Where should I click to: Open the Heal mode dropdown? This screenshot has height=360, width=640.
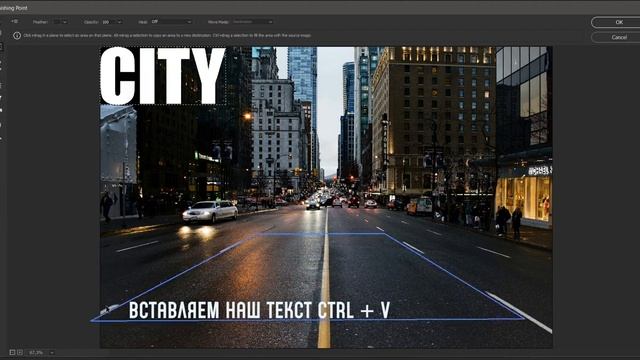(171, 22)
